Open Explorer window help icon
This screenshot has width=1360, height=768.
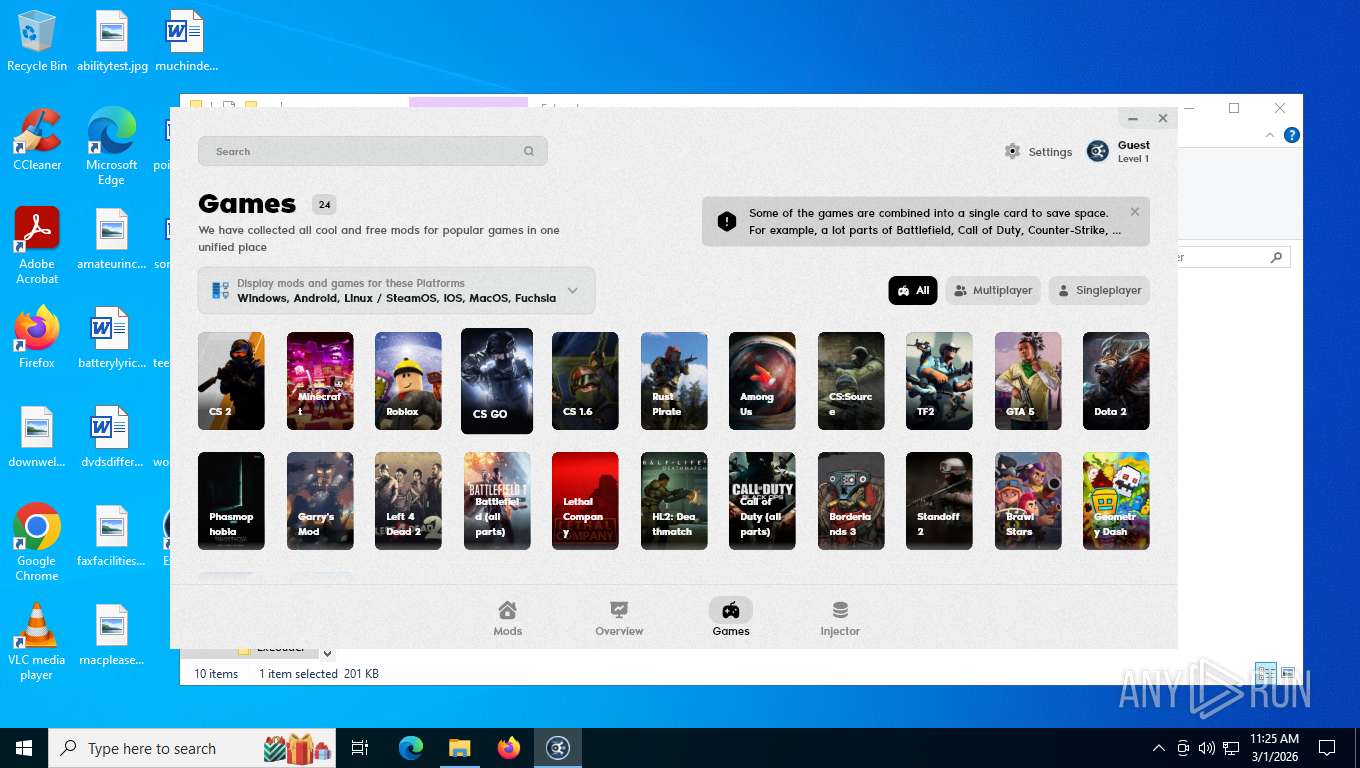pos(1292,135)
